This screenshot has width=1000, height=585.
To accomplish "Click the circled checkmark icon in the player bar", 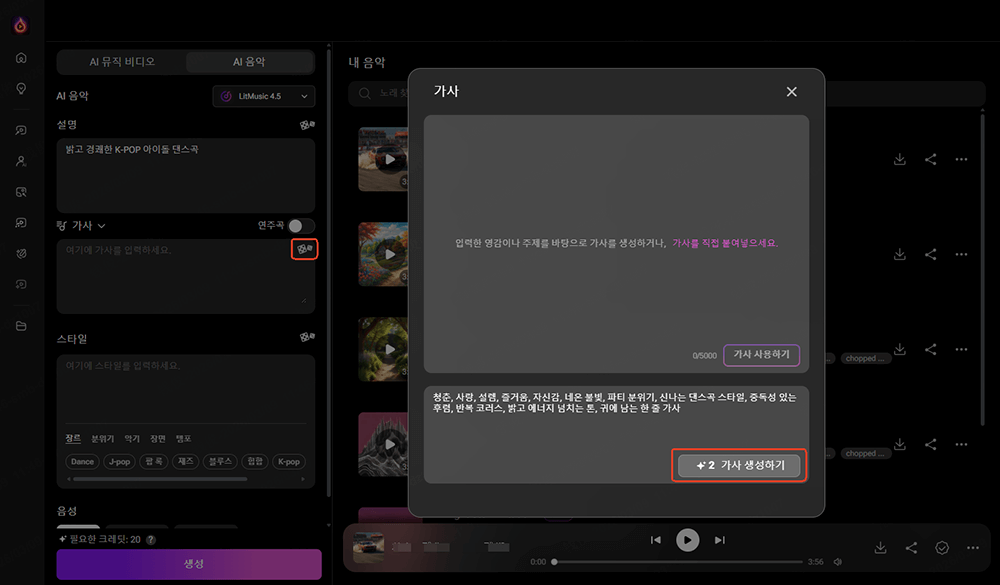I will 942,547.
